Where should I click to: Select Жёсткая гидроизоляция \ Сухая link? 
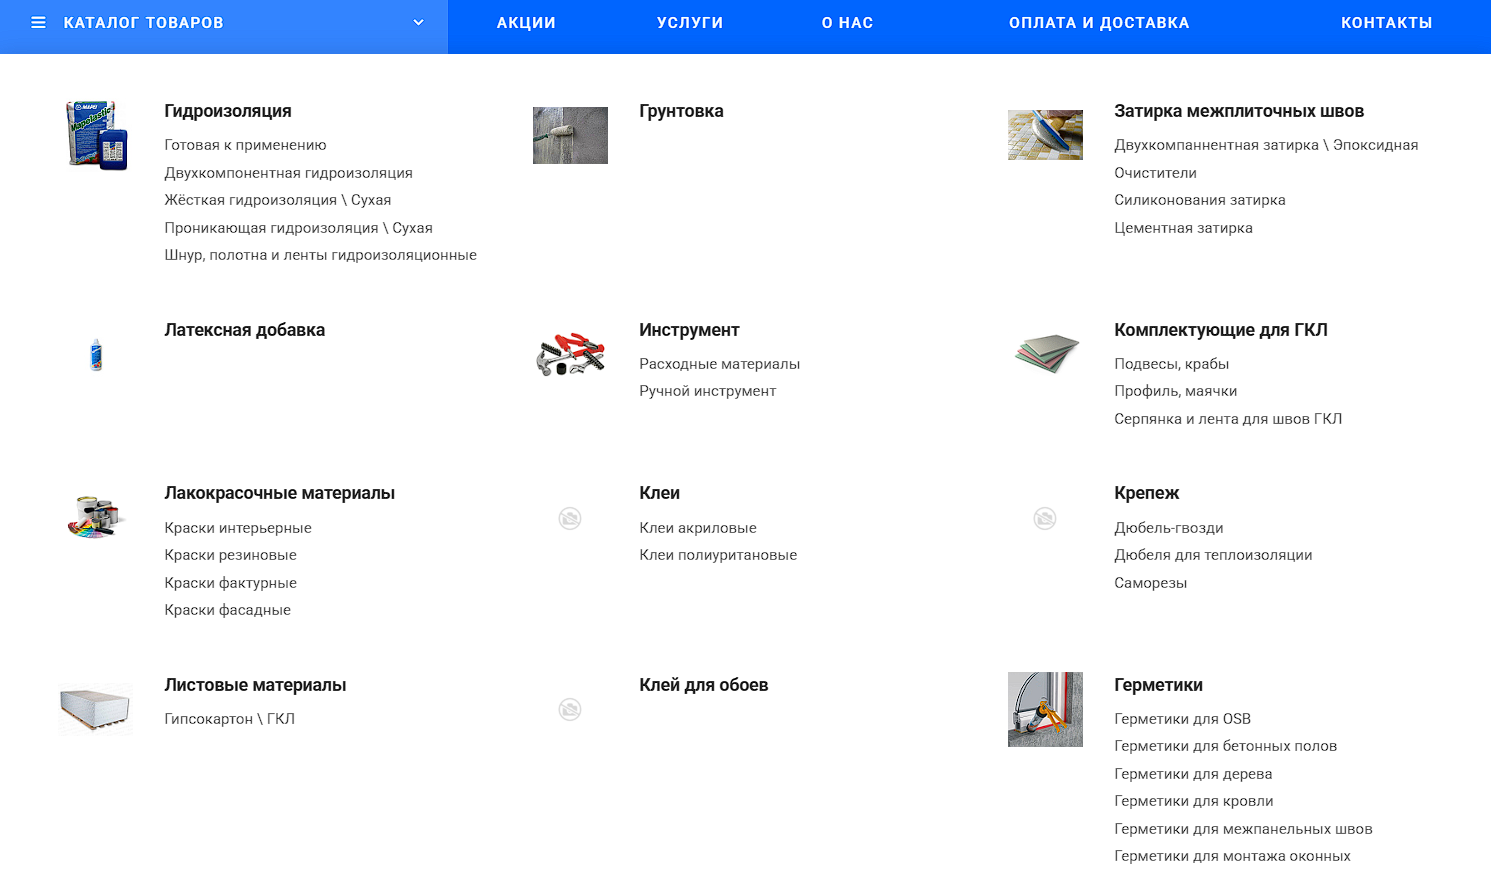pos(278,200)
